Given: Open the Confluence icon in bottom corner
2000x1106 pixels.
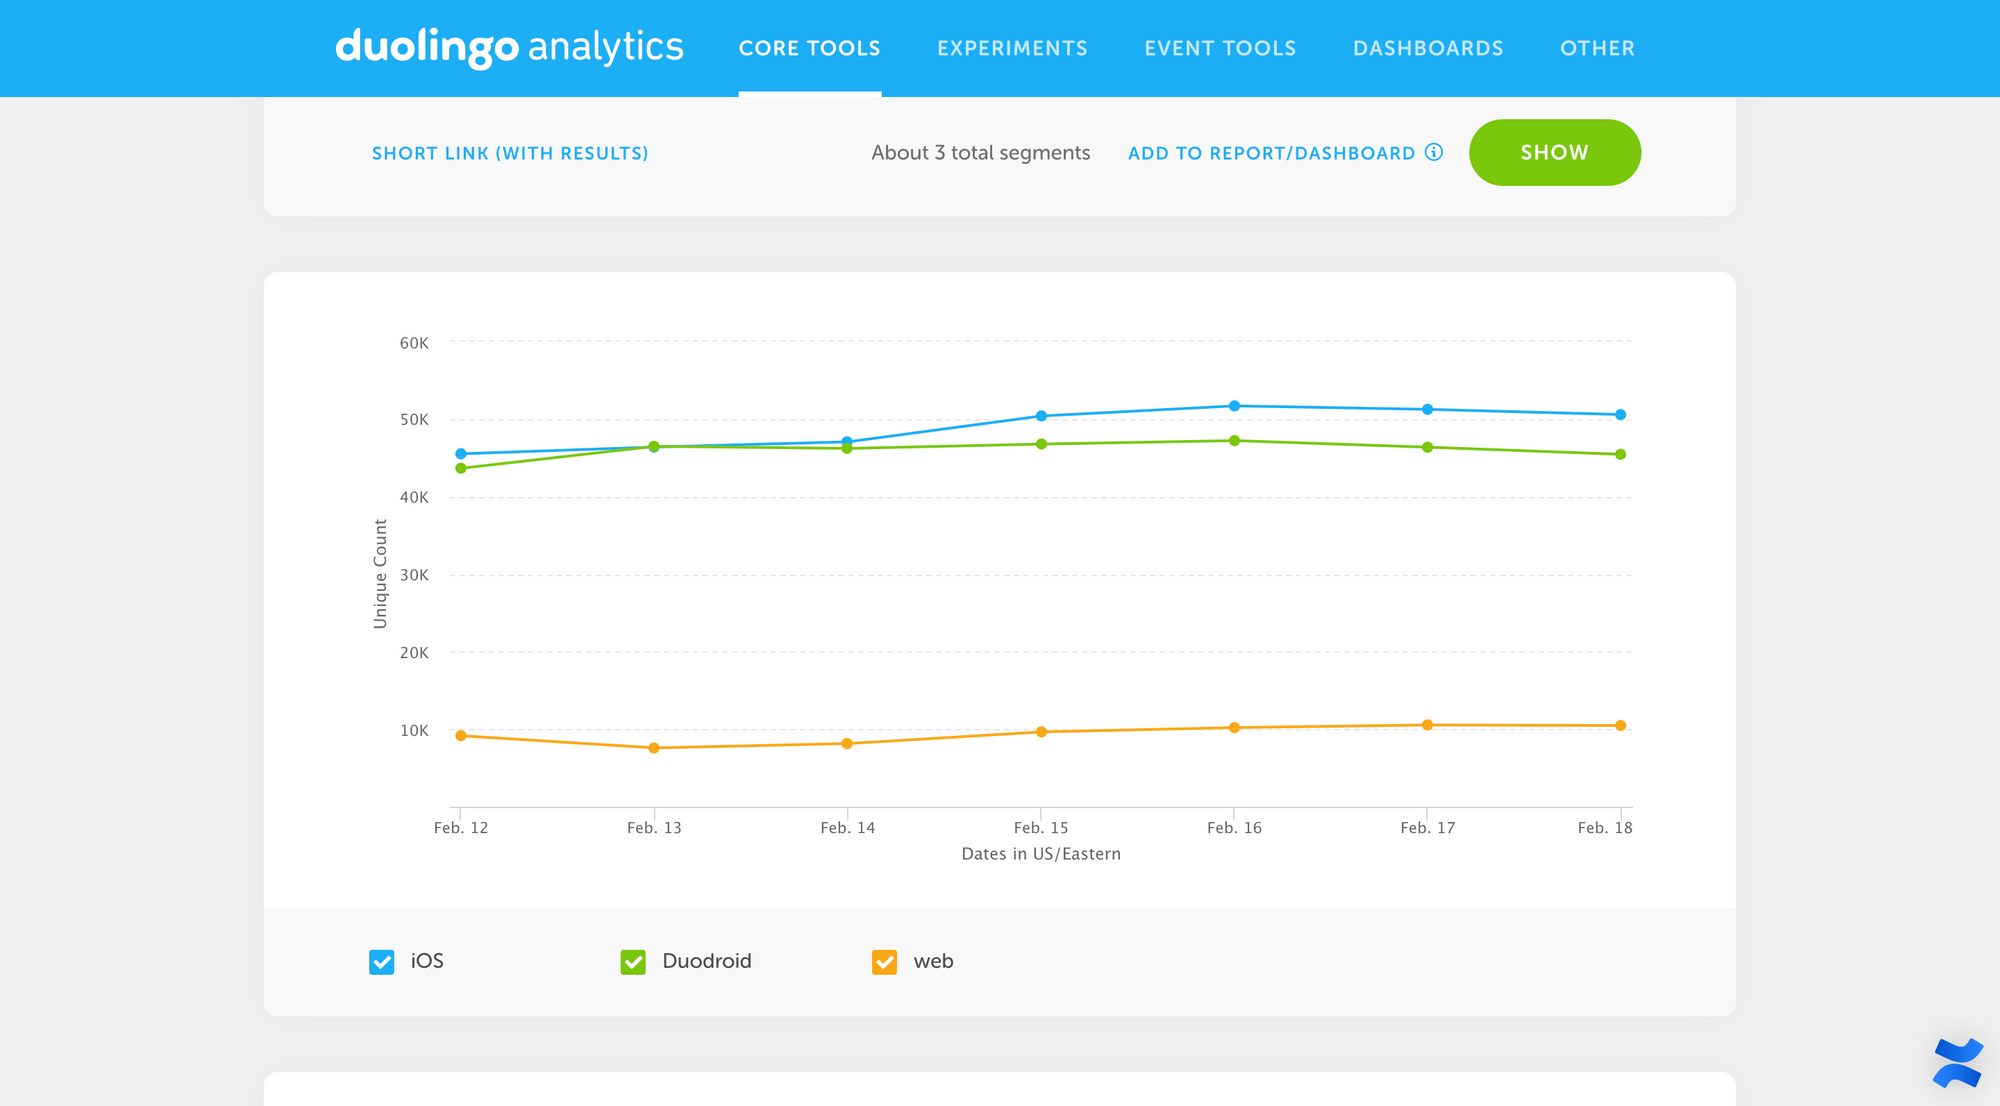Looking at the screenshot, I should (x=1957, y=1062).
